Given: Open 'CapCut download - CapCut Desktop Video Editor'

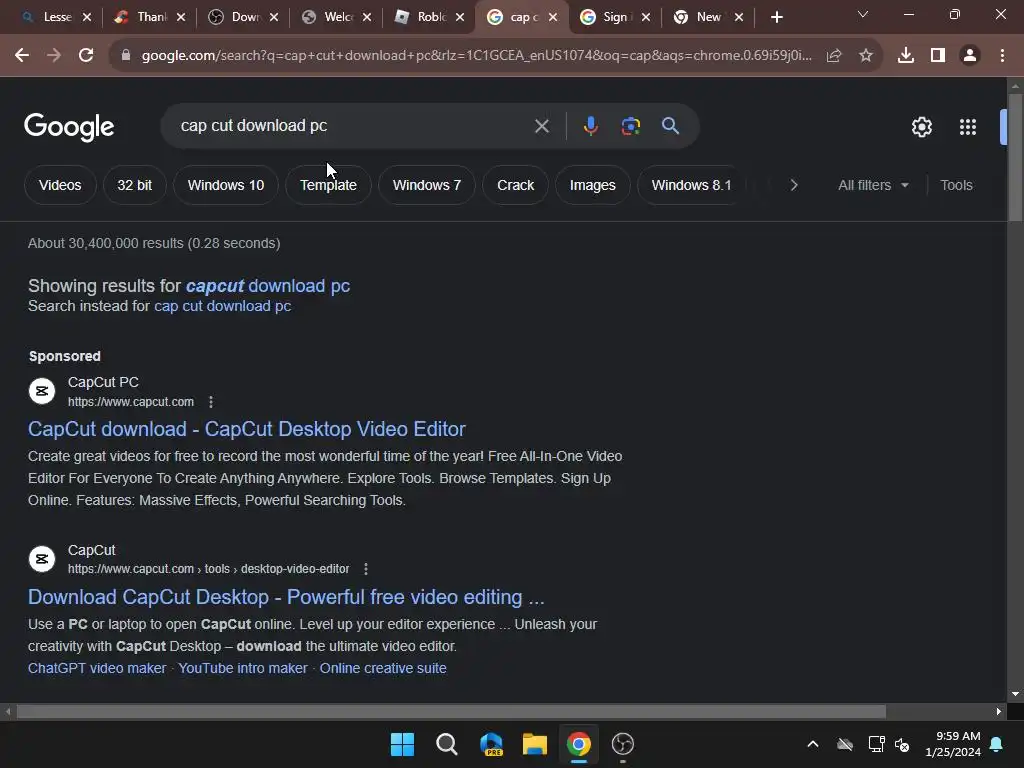Looking at the screenshot, I should 247,429.
